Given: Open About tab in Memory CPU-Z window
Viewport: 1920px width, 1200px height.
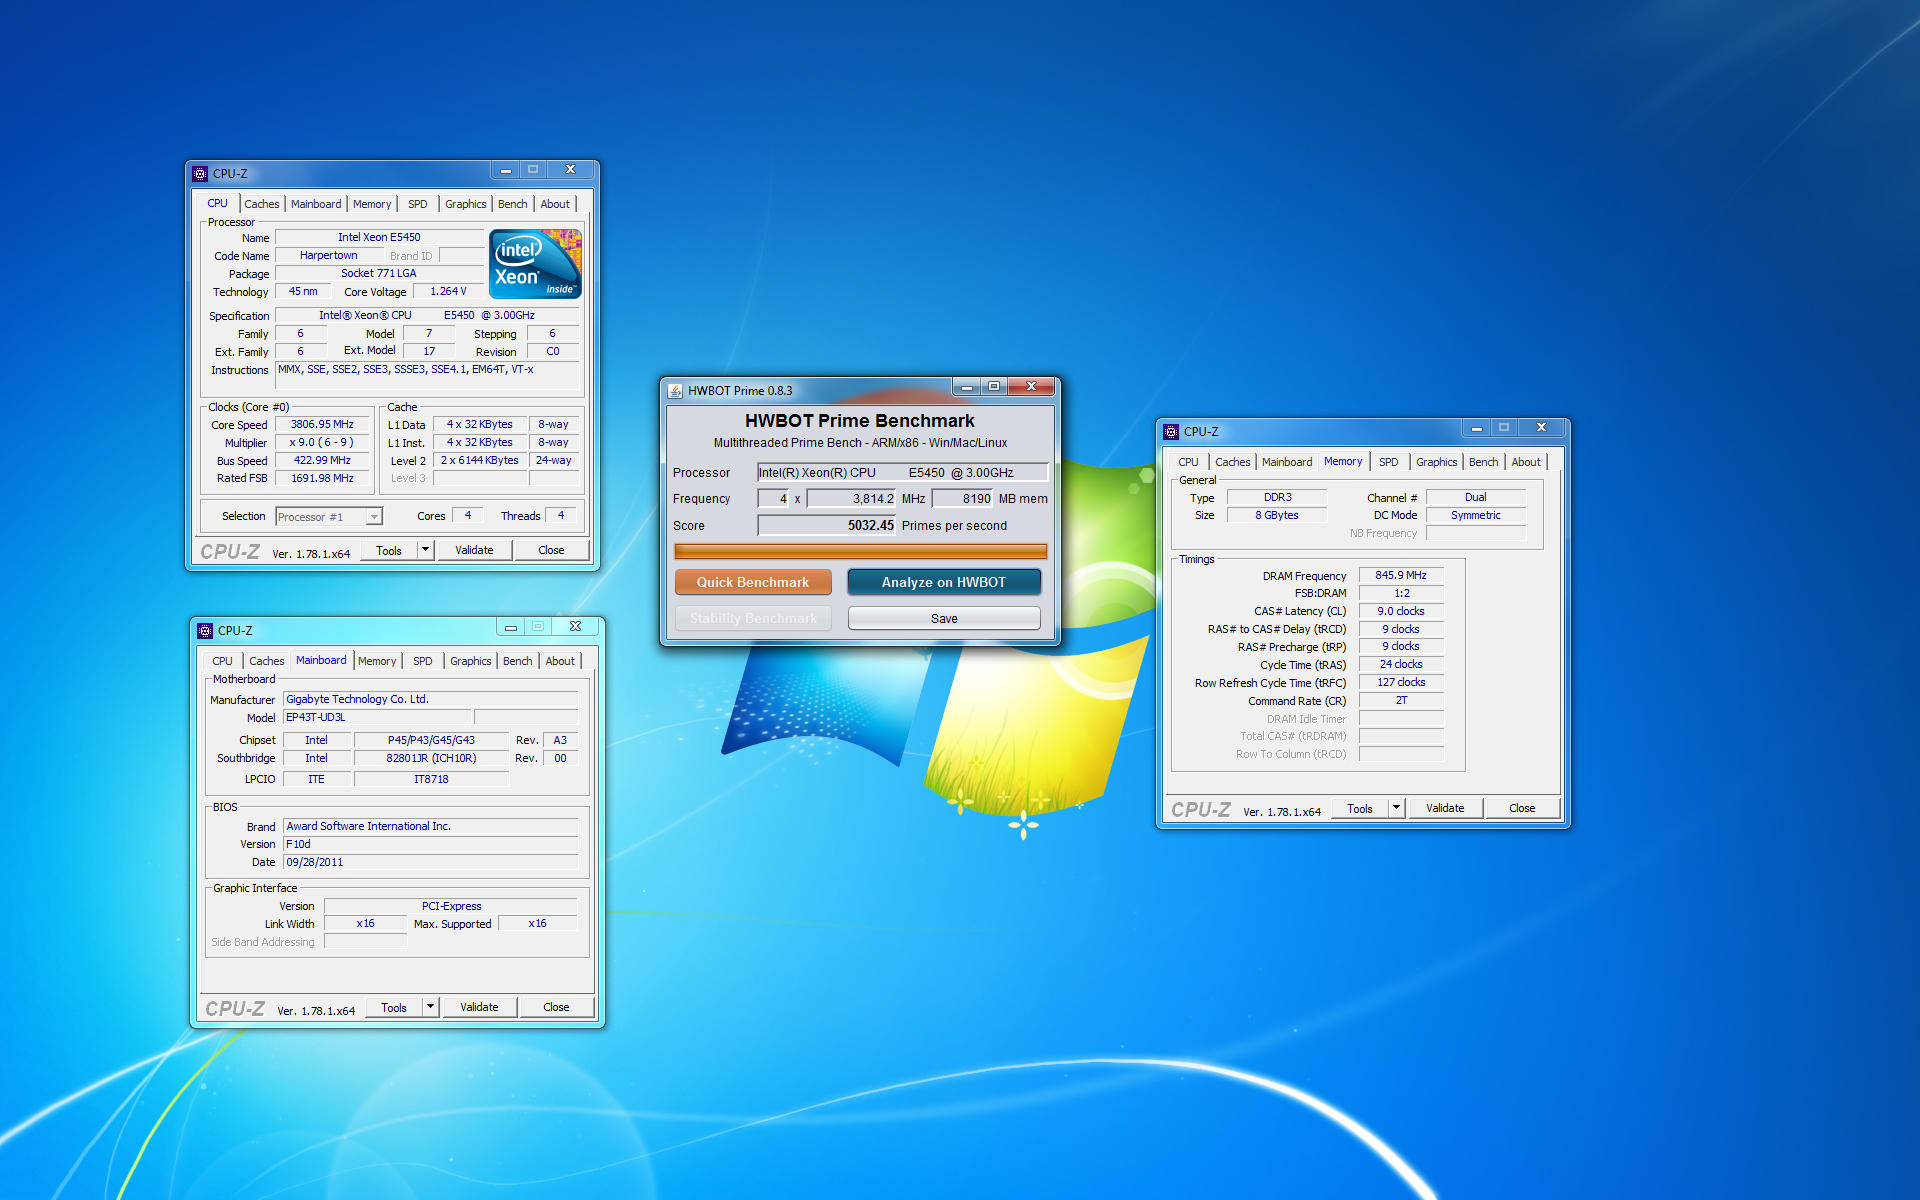Looking at the screenshot, I should point(1526,462).
